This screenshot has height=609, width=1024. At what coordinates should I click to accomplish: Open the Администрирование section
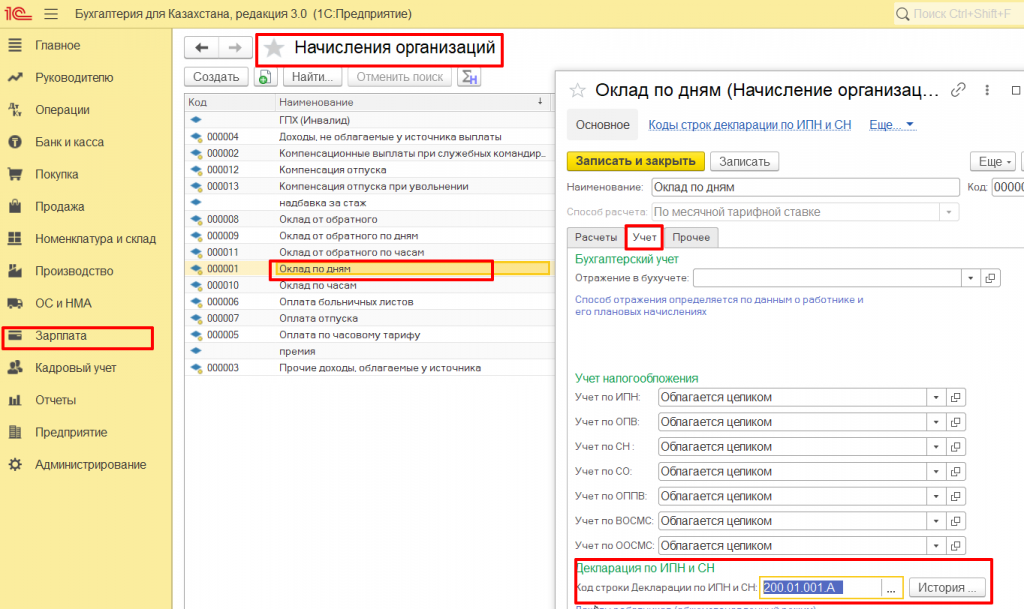(x=90, y=465)
